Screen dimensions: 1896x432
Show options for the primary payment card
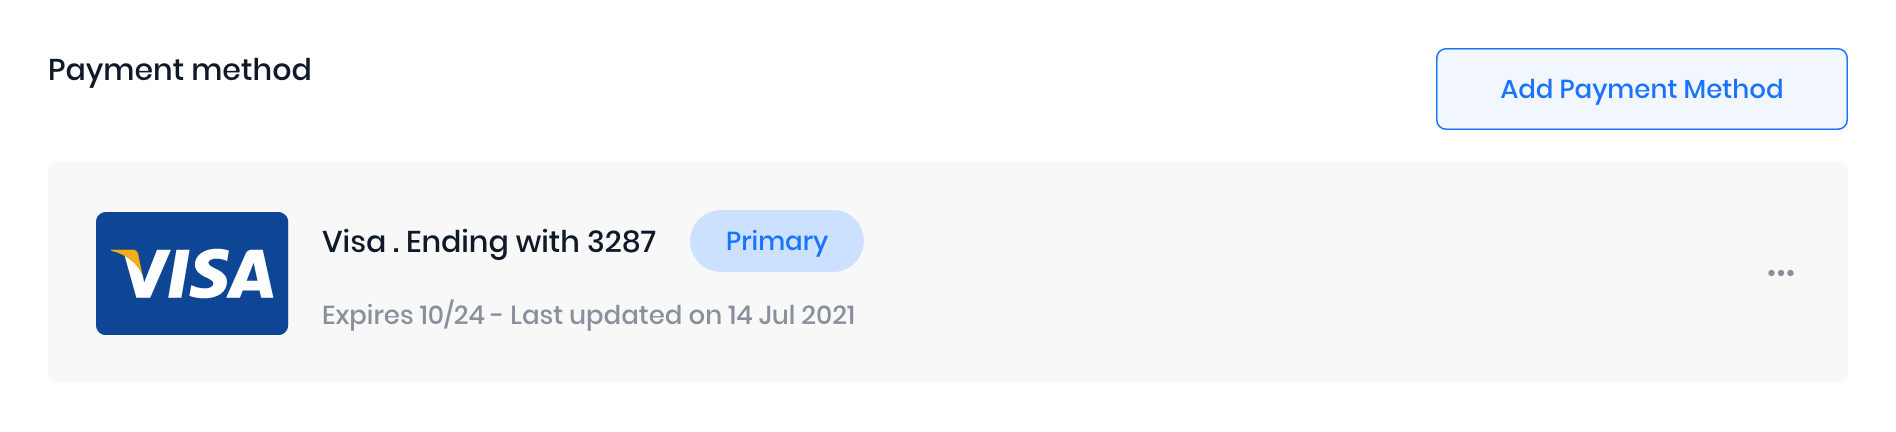(x=1780, y=273)
